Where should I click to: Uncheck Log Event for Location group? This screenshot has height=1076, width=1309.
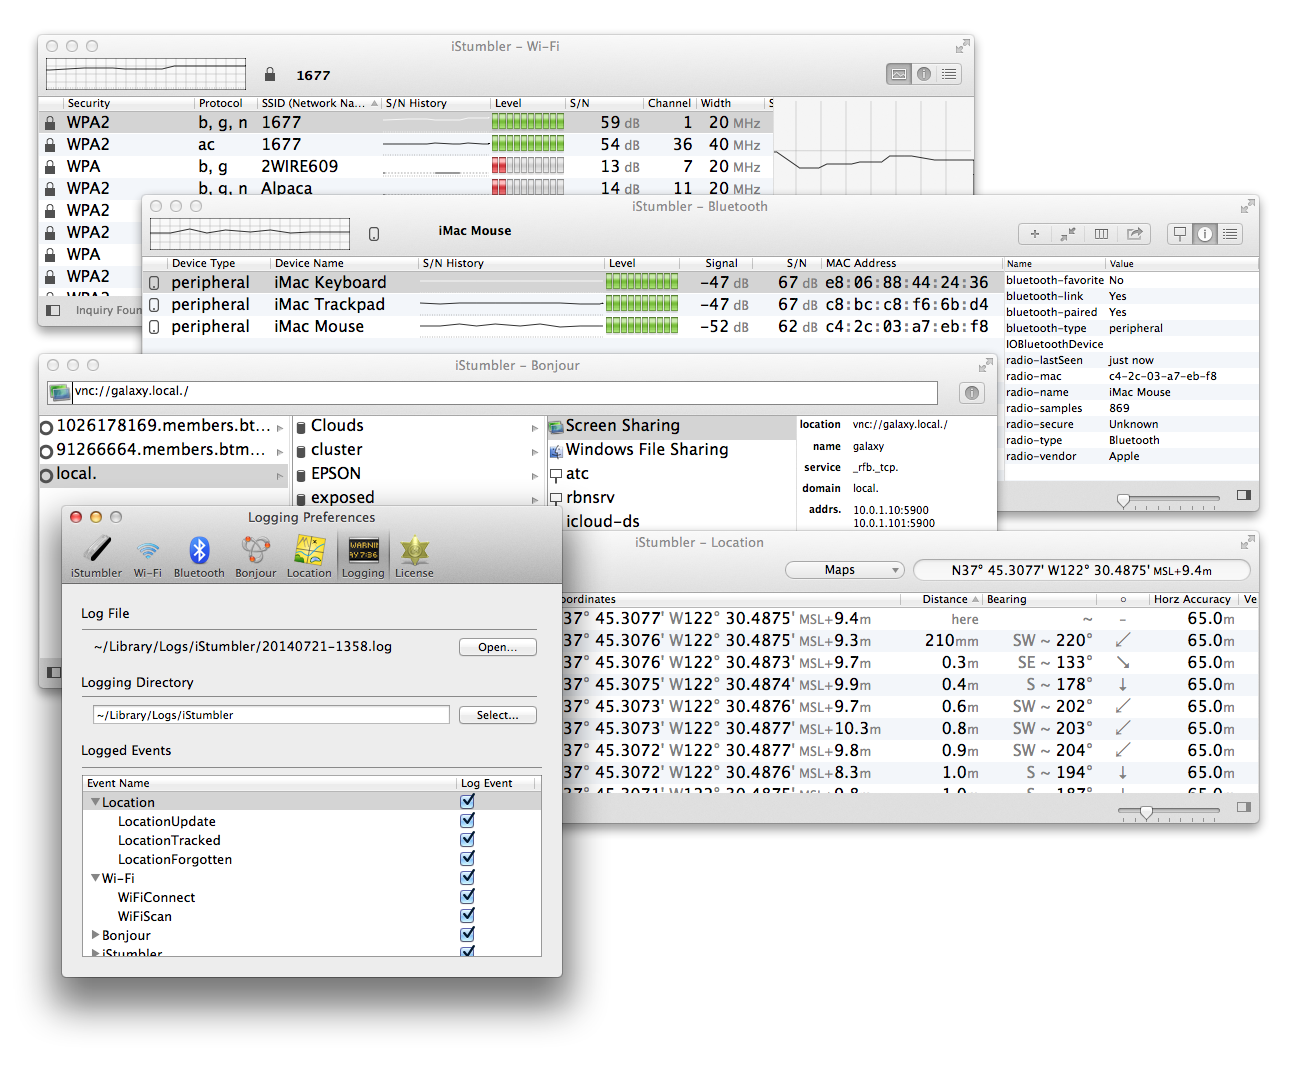coord(467,801)
